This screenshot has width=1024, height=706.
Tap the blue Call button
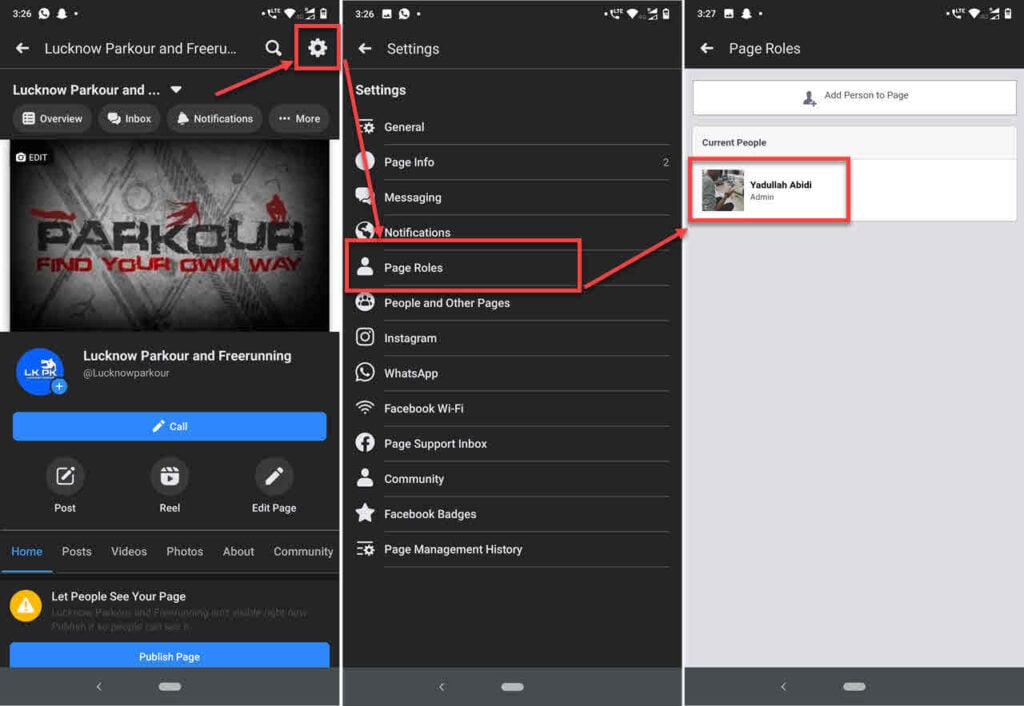tap(170, 426)
